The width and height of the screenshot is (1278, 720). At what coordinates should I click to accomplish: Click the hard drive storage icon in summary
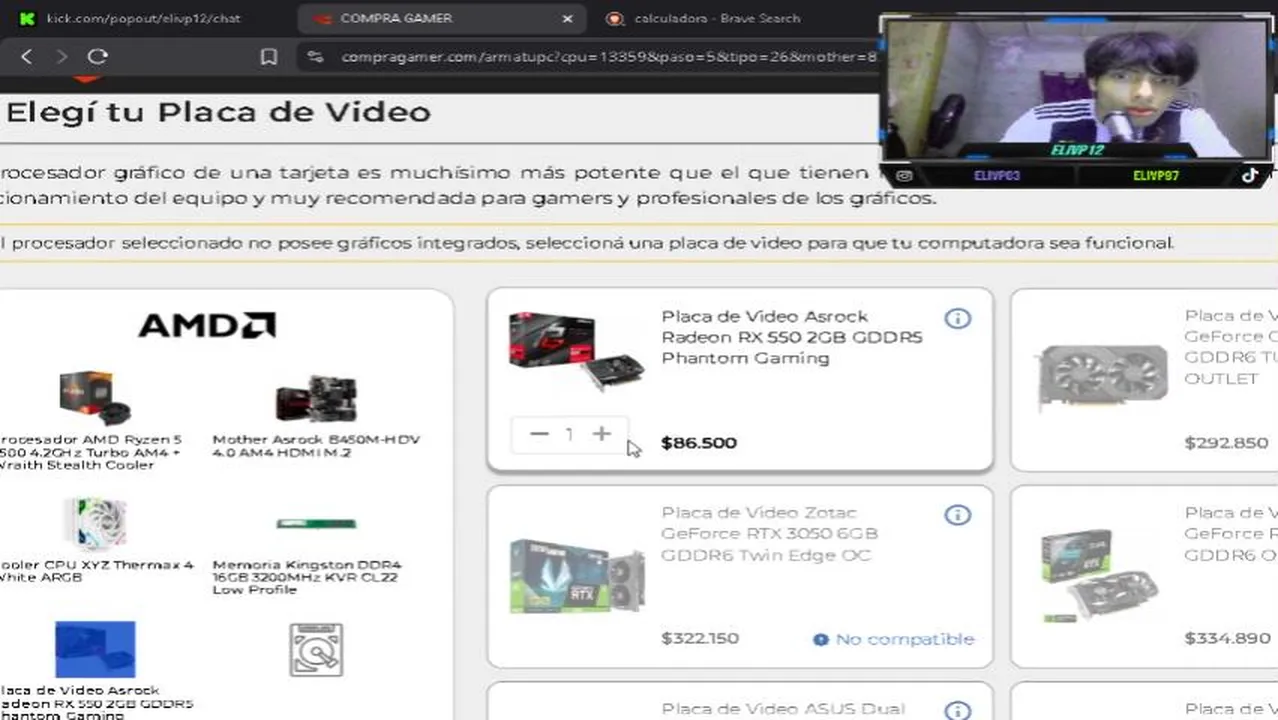point(316,649)
